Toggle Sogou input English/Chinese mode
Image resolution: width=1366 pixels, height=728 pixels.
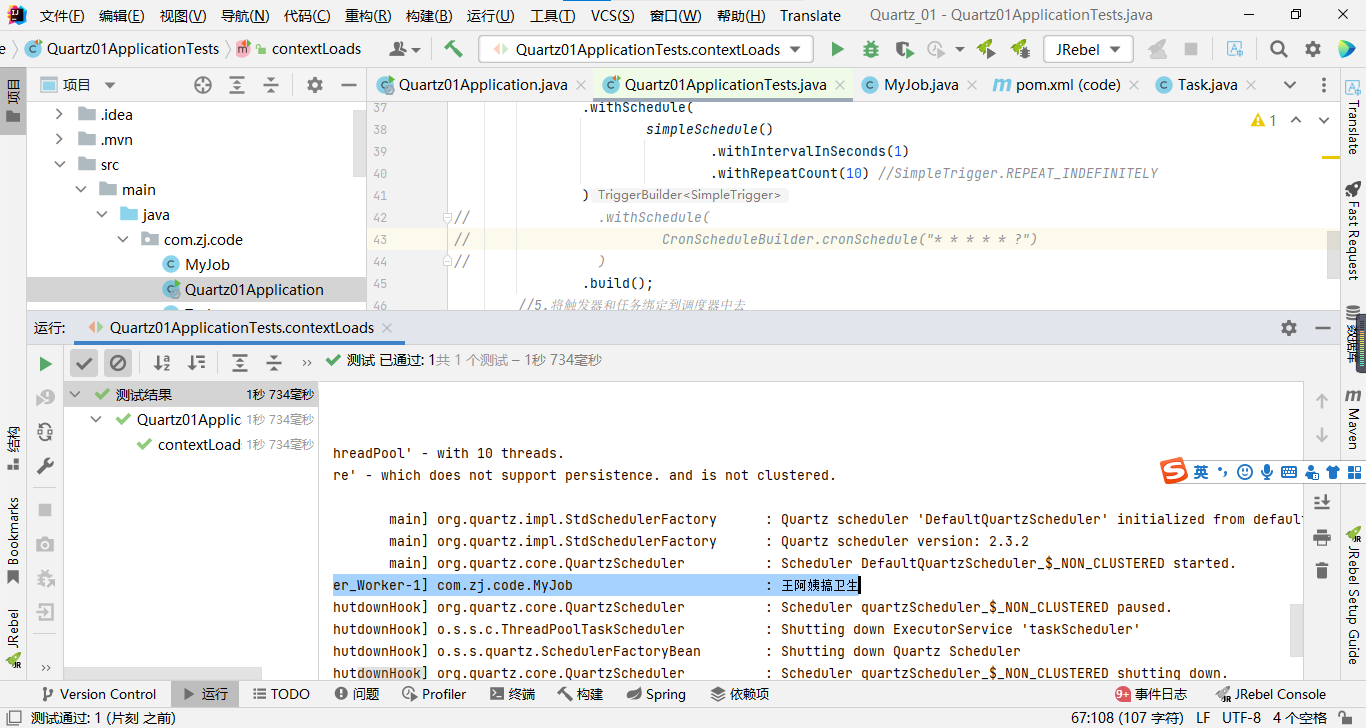(x=1201, y=472)
